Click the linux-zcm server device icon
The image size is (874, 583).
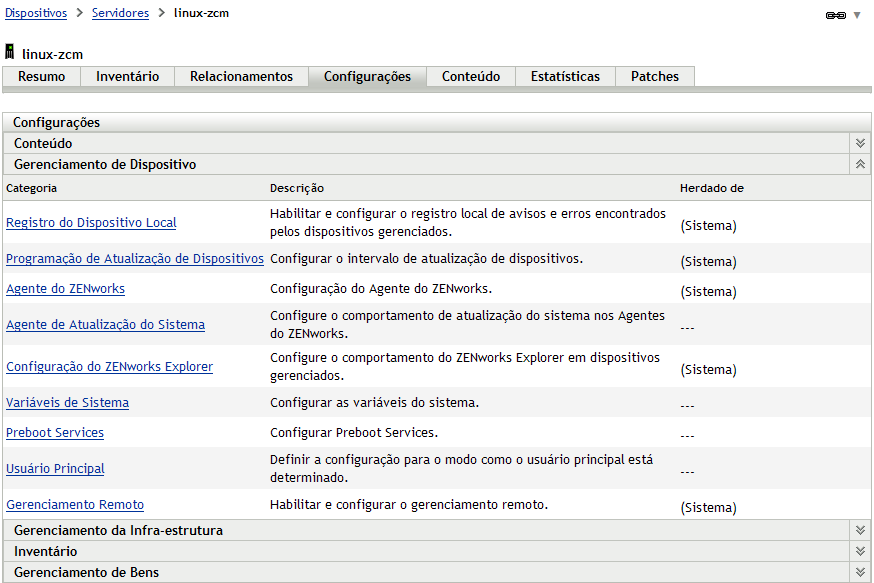point(10,53)
